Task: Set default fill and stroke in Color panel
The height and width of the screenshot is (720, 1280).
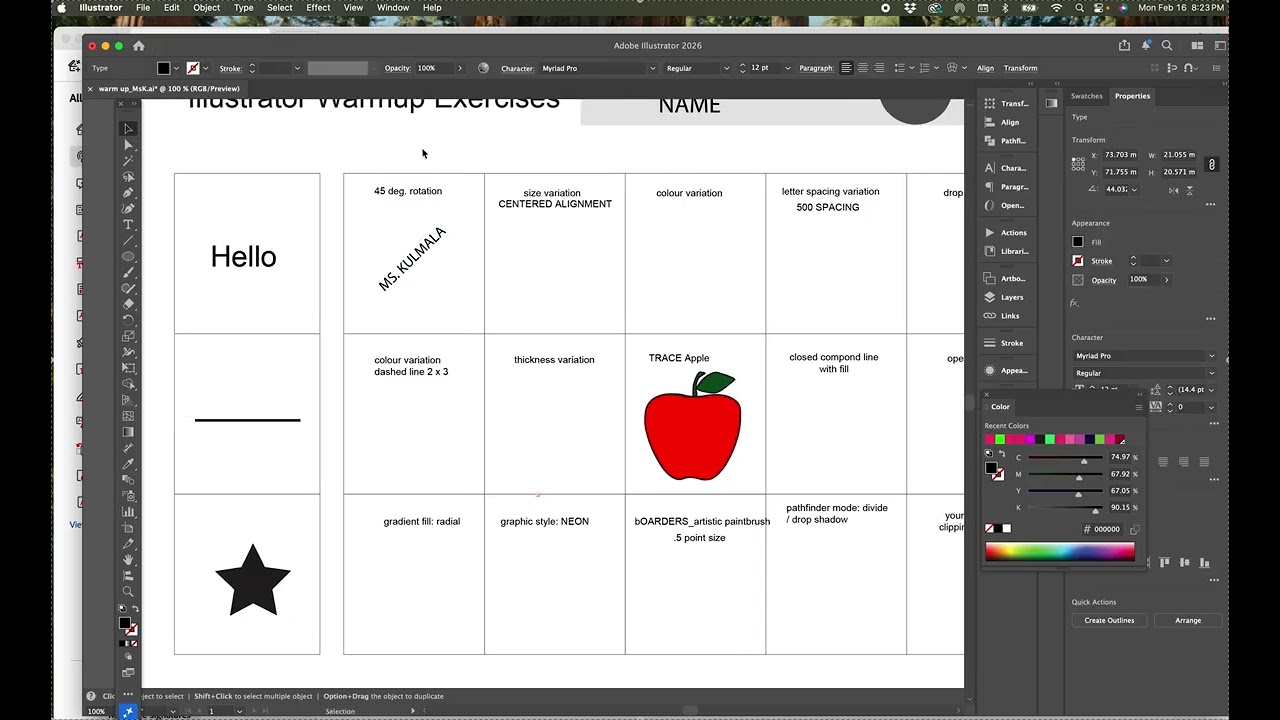Action: pos(989,454)
